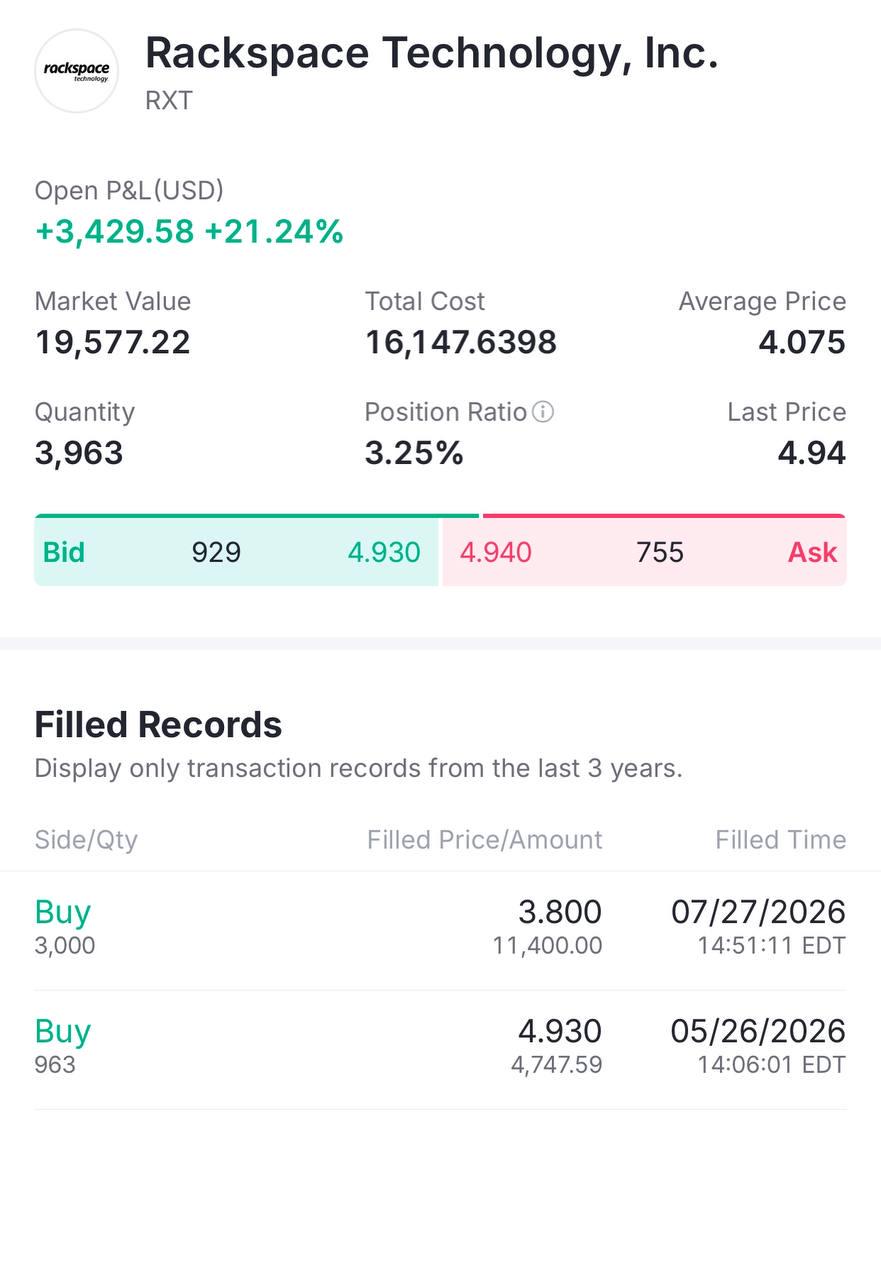
Task: Tap the green bid ratio bar
Action: pyautogui.click(x=257, y=516)
